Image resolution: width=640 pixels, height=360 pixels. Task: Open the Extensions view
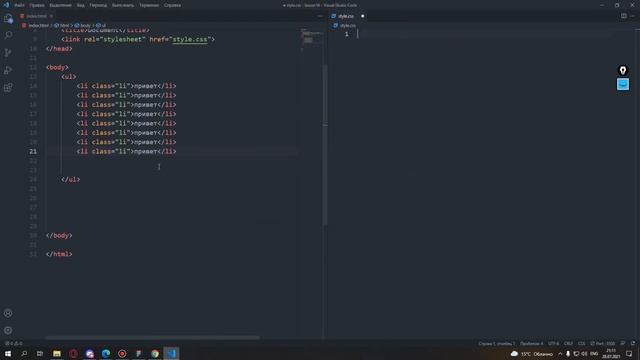click(8, 87)
